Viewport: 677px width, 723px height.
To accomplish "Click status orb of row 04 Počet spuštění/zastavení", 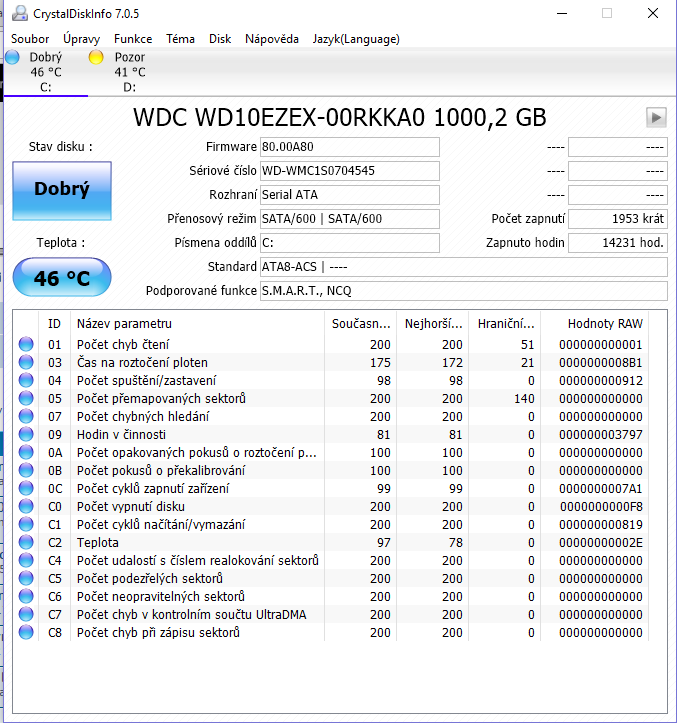I will (x=26, y=380).
